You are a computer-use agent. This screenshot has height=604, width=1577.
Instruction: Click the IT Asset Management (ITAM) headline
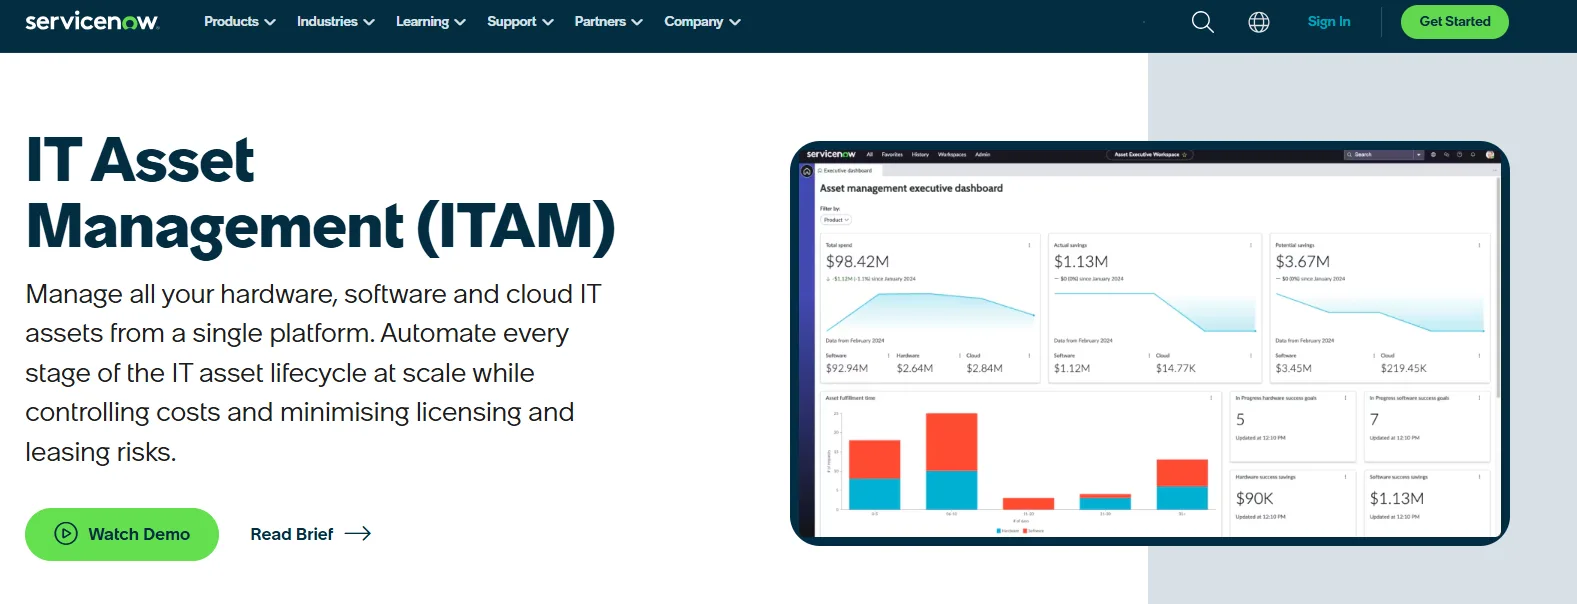click(320, 193)
